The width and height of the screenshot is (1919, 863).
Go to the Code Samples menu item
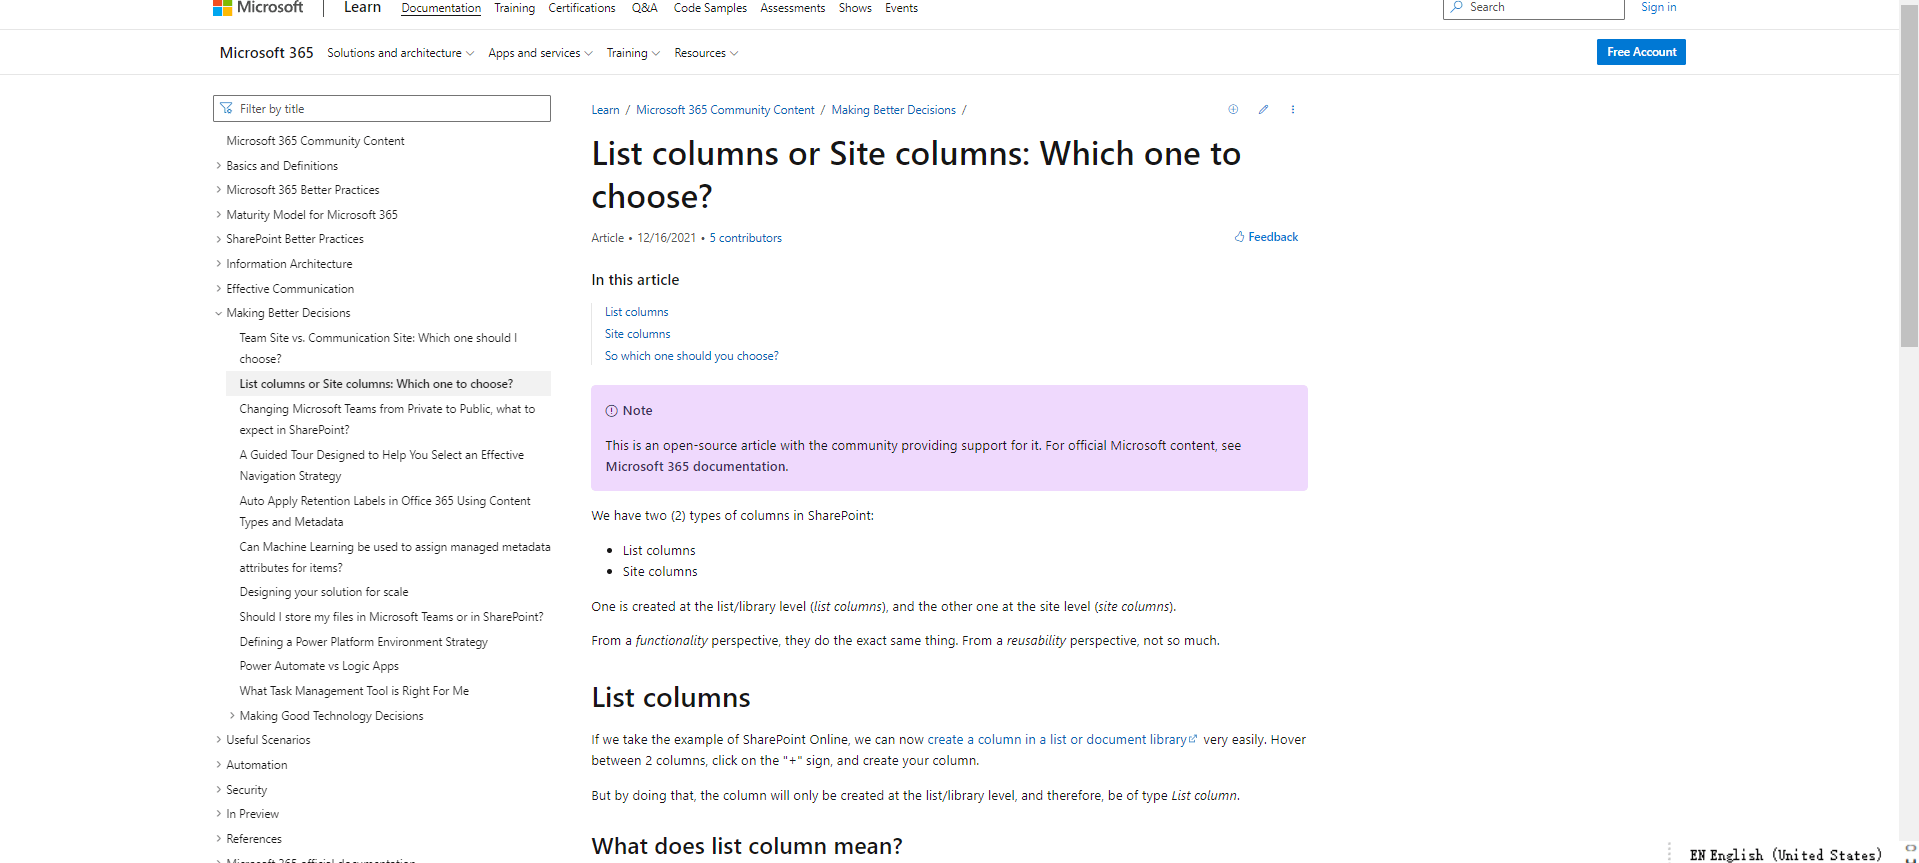710,8
